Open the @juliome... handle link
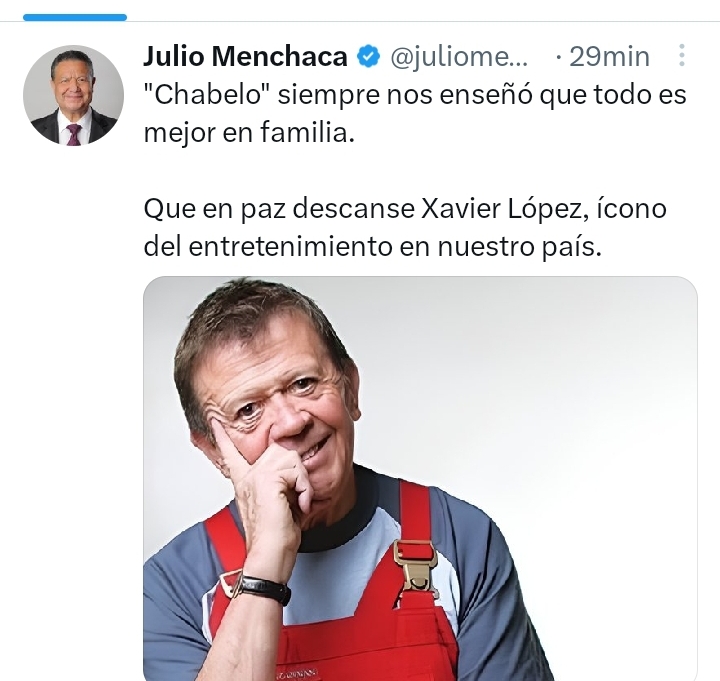 (459, 57)
